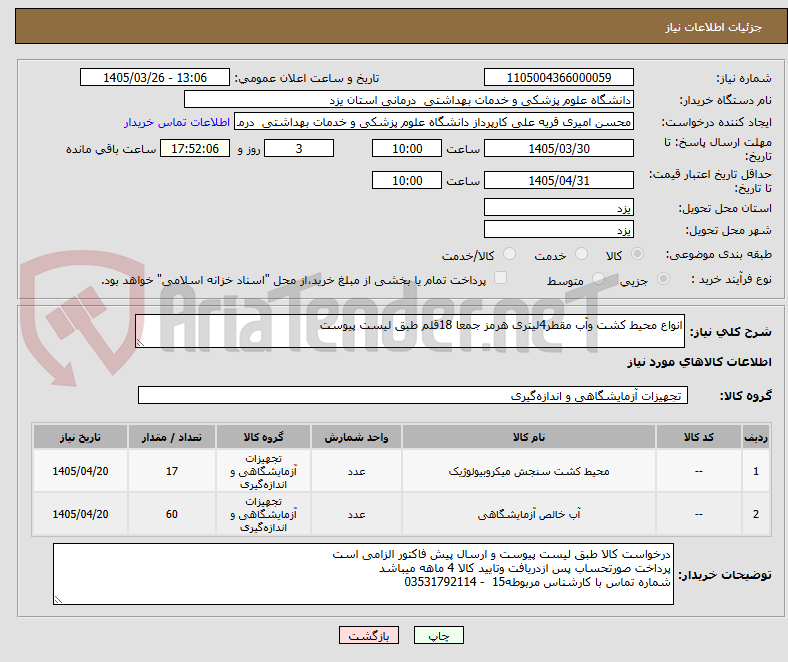The height and width of the screenshot is (662, 788).
Task: Open اطلاعات تماس خریدار contact link
Action: click(x=177, y=122)
